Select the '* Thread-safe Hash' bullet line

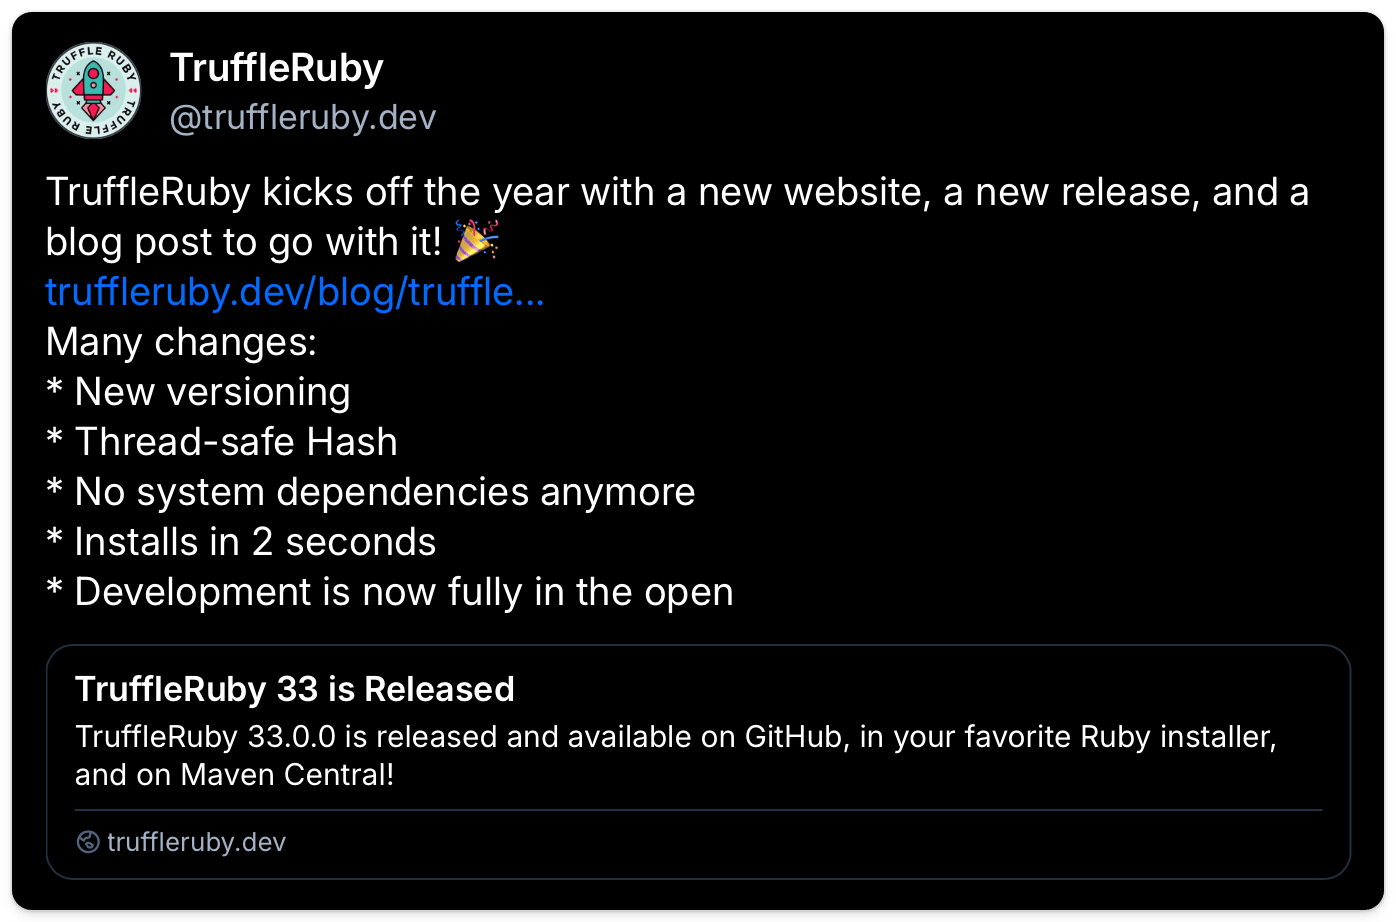(x=222, y=442)
